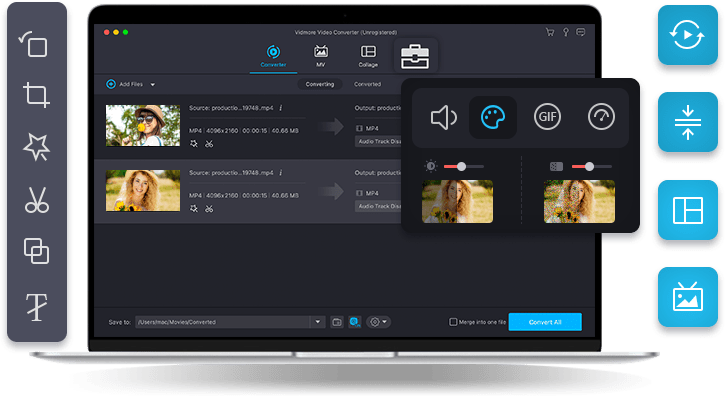Open the save path dropdown arrow
This screenshot has width=725, height=396.
(x=318, y=322)
